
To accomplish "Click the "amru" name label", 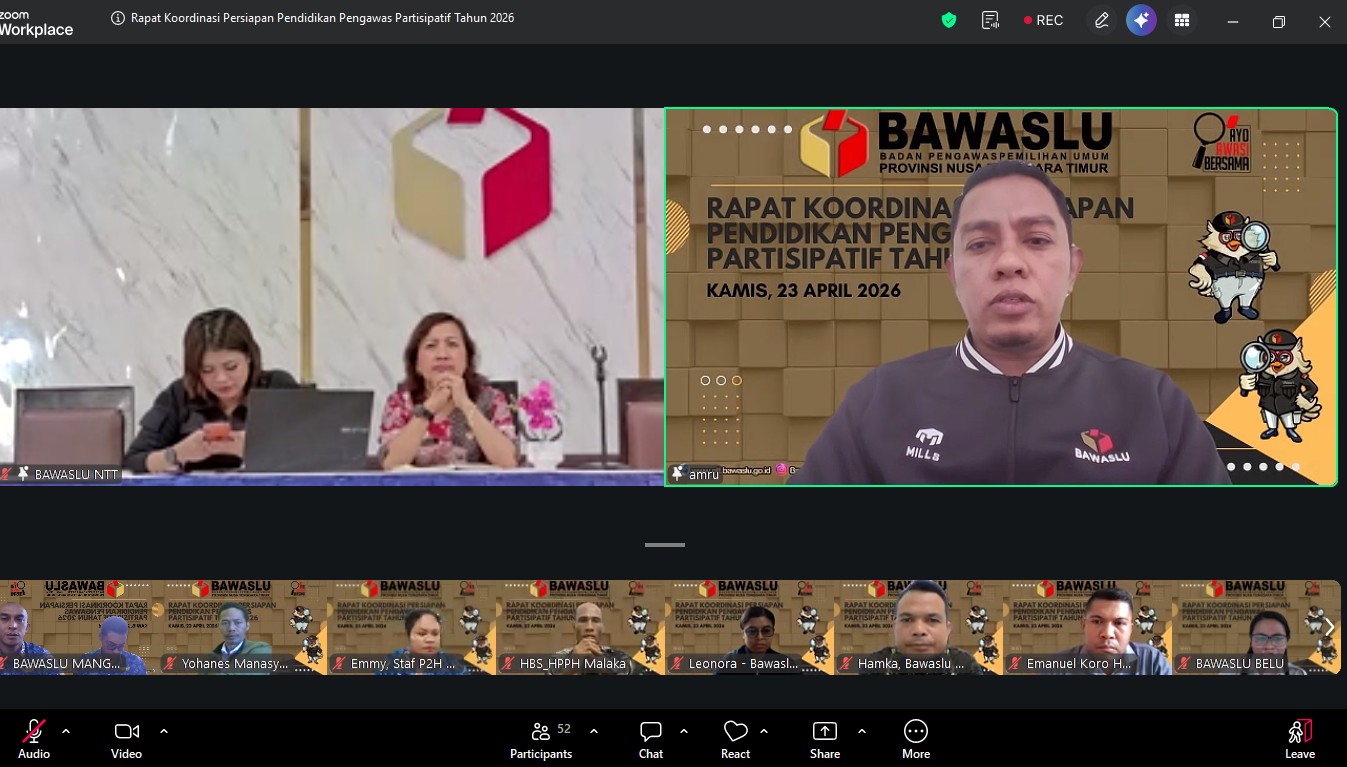I will click(704, 474).
